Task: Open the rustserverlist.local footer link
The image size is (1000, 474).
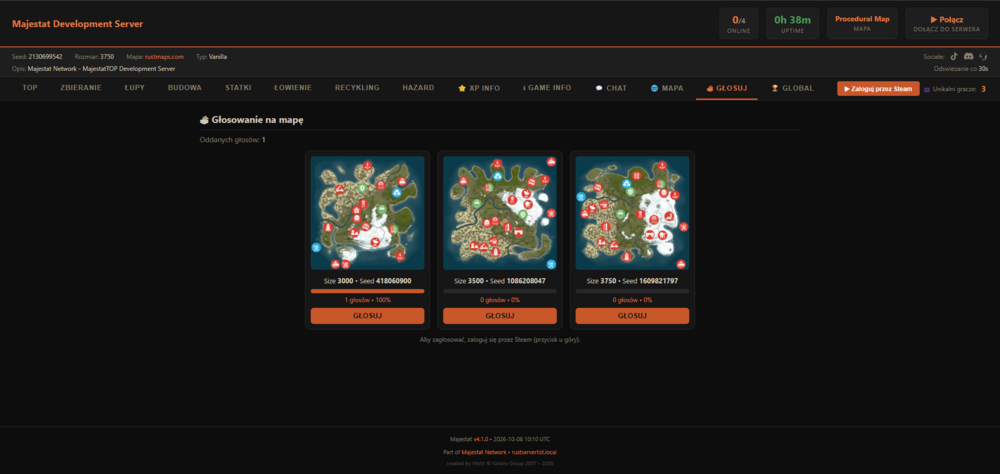Action: pos(534,452)
